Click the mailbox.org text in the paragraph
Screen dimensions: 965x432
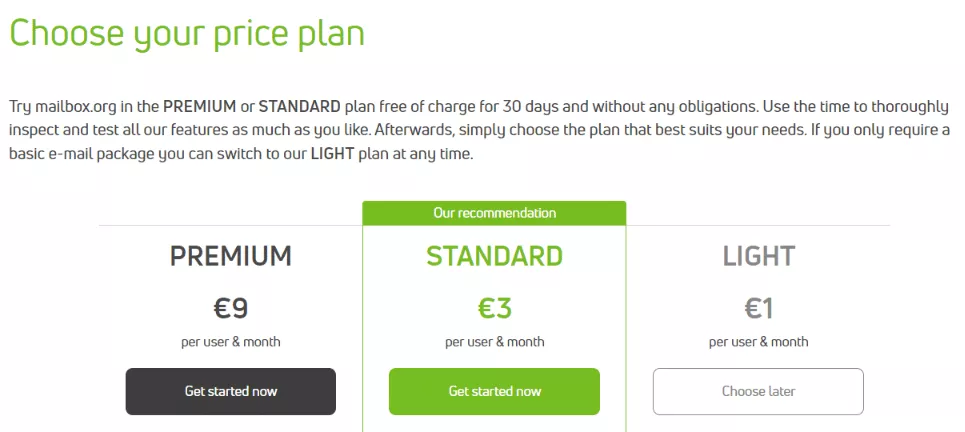[x=79, y=107]
